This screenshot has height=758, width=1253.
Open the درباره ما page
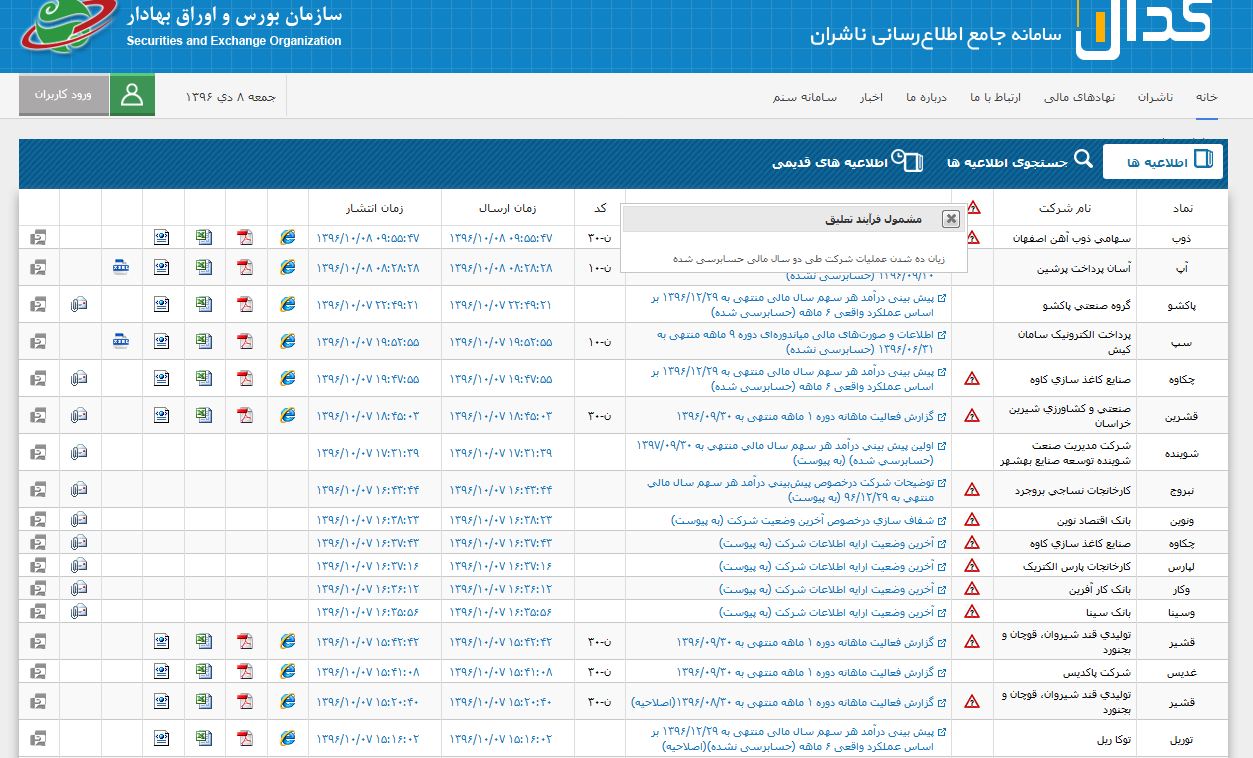(927, 97)
